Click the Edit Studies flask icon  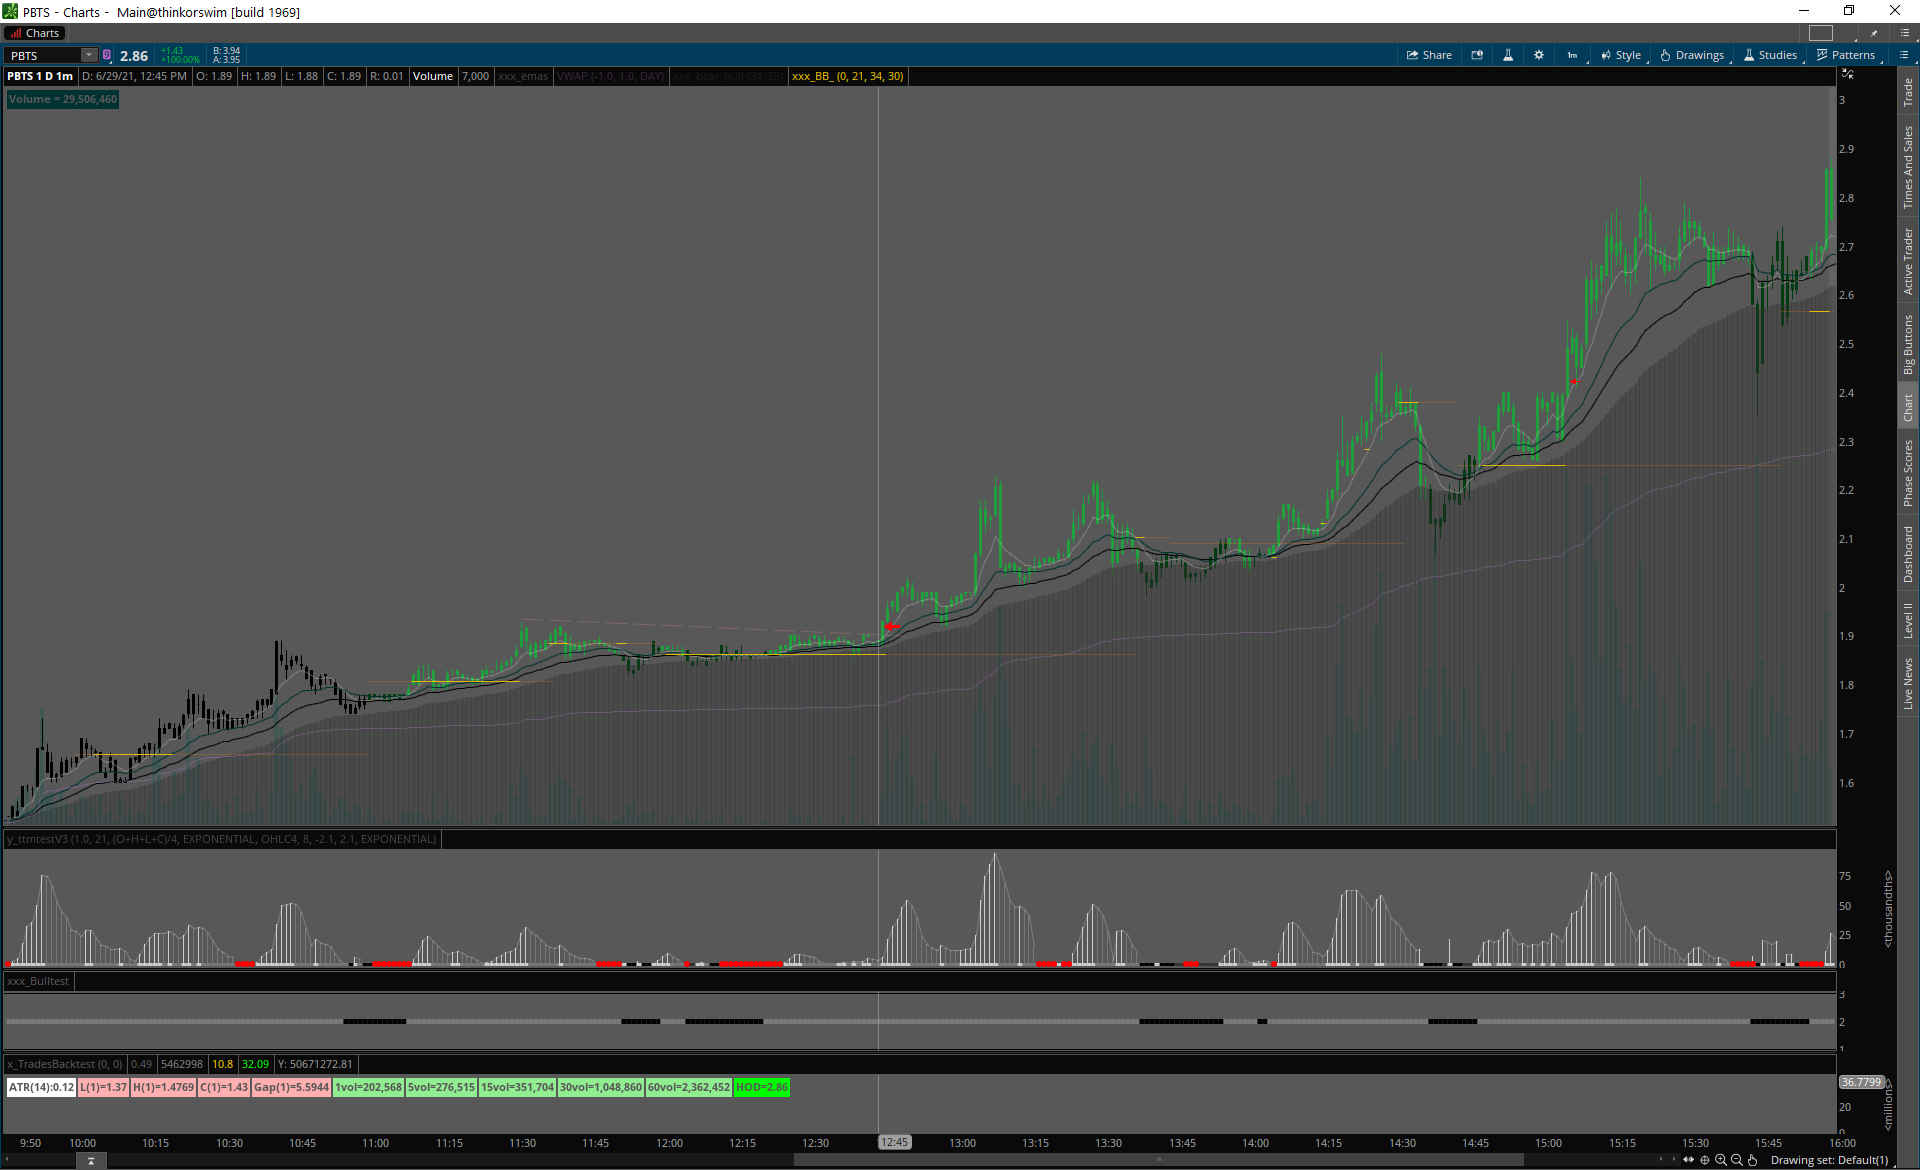point(1508,55)
